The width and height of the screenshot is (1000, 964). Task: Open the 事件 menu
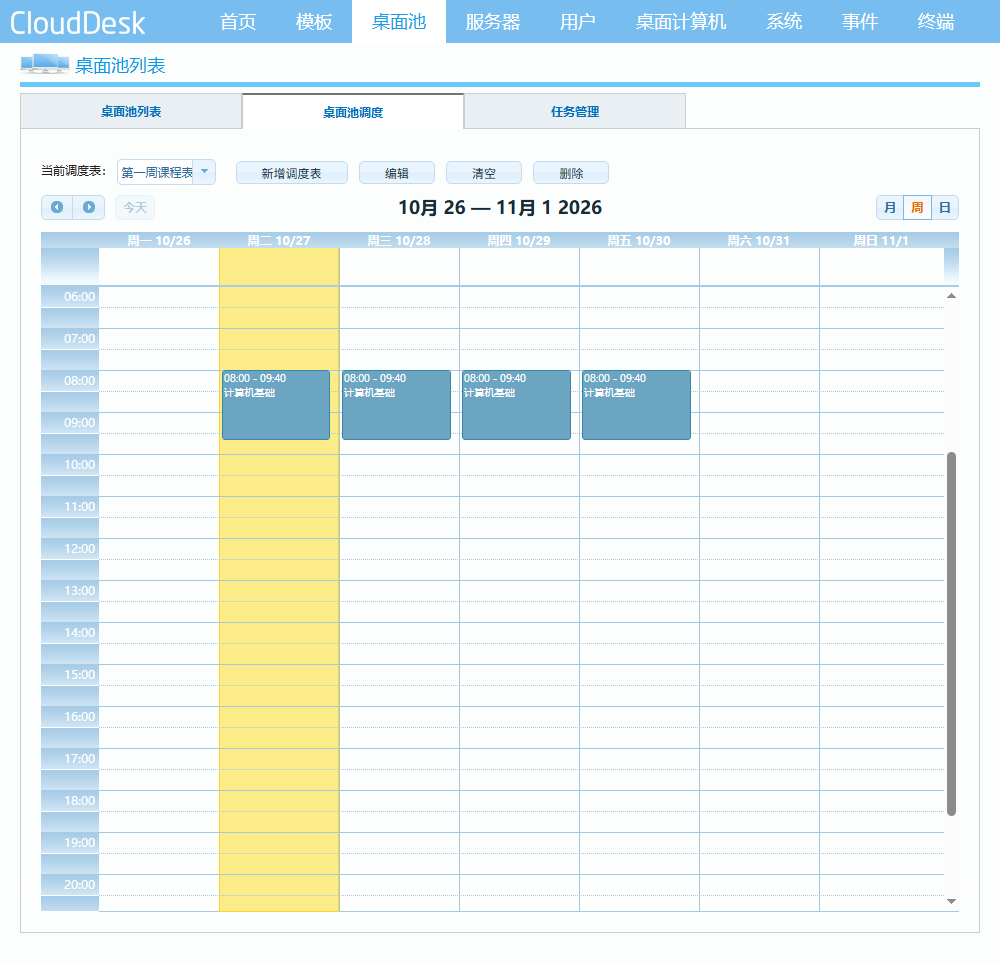pyautogui.click(x=860, y=22)
